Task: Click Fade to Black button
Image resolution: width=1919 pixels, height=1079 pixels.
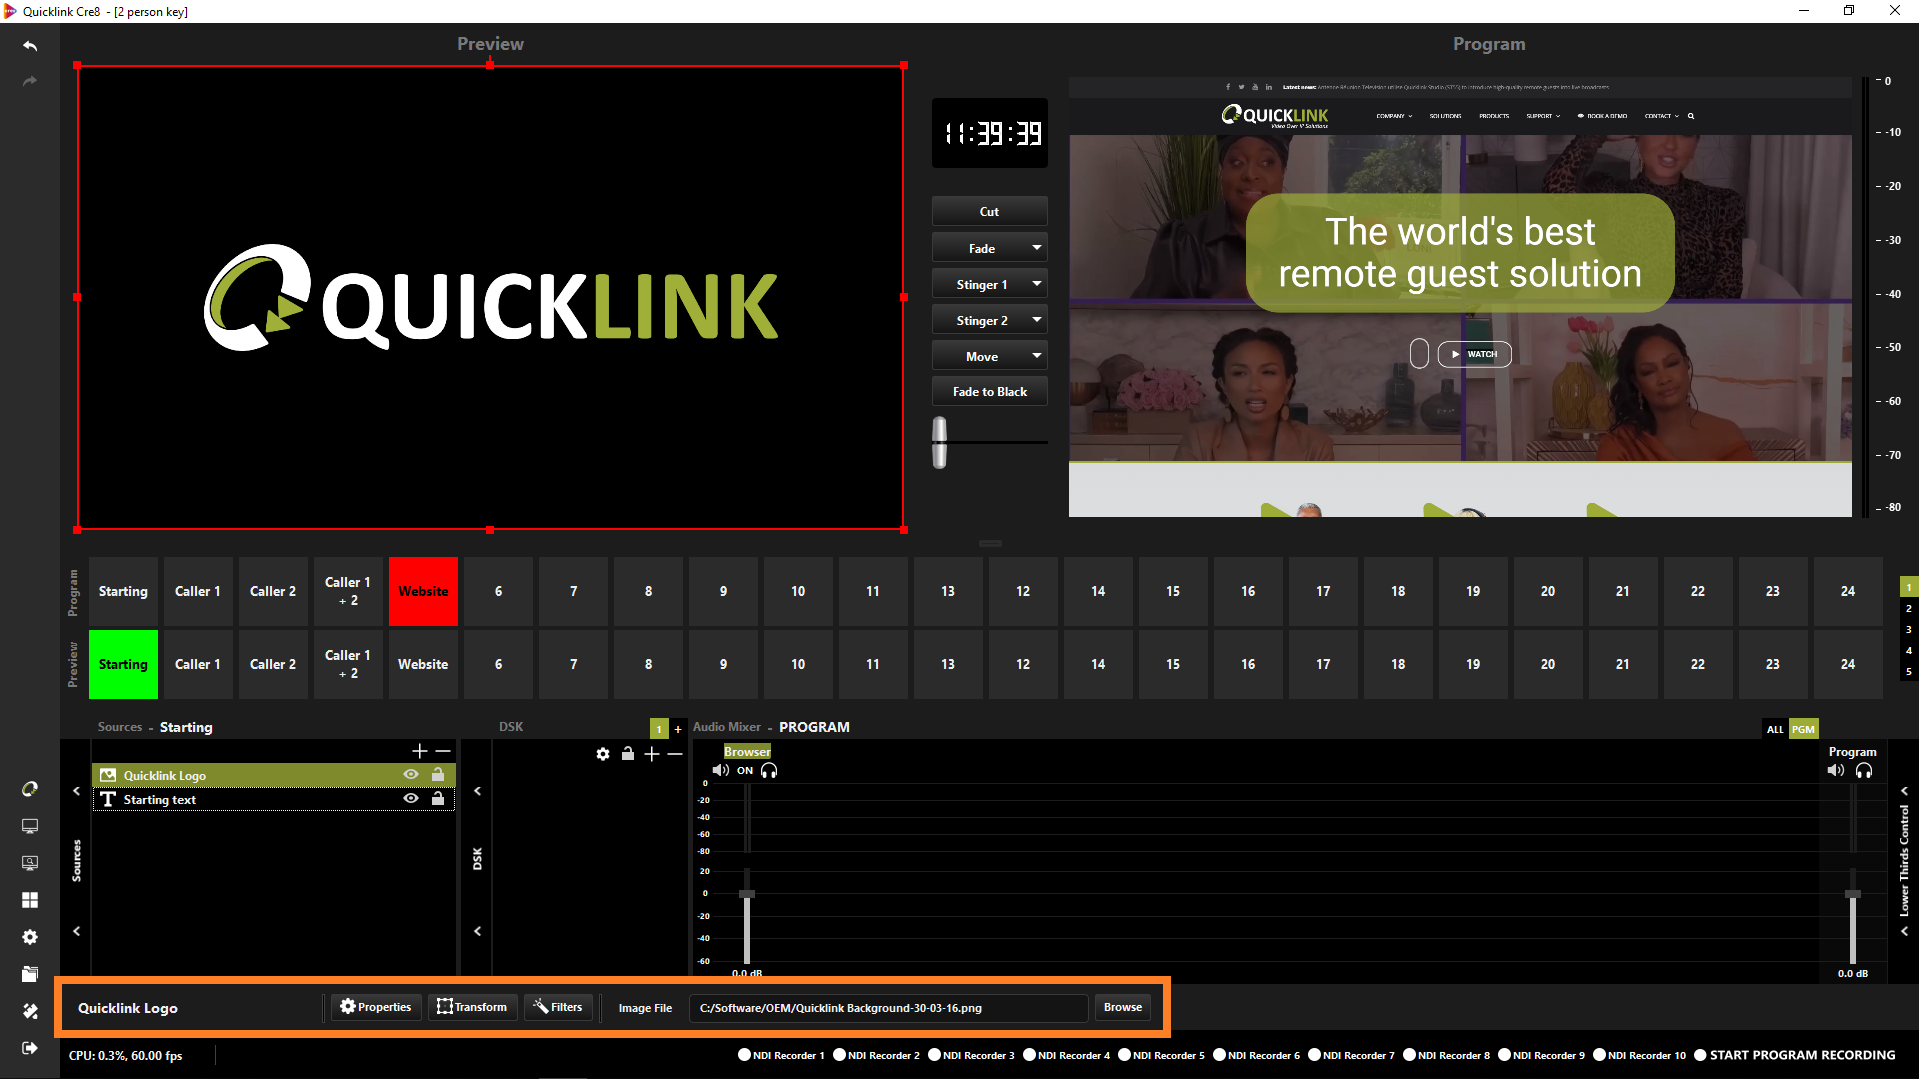Action: point(989,391)
